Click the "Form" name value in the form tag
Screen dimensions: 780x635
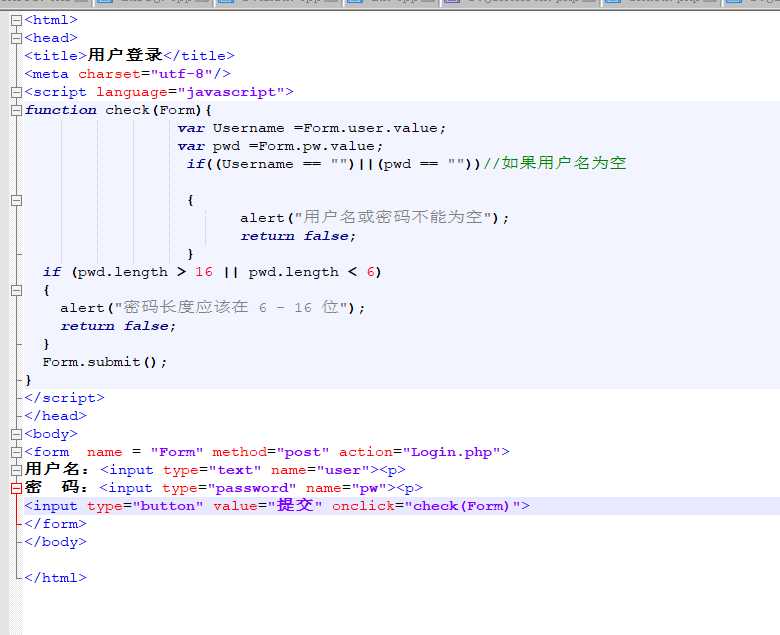pos(177,452)
